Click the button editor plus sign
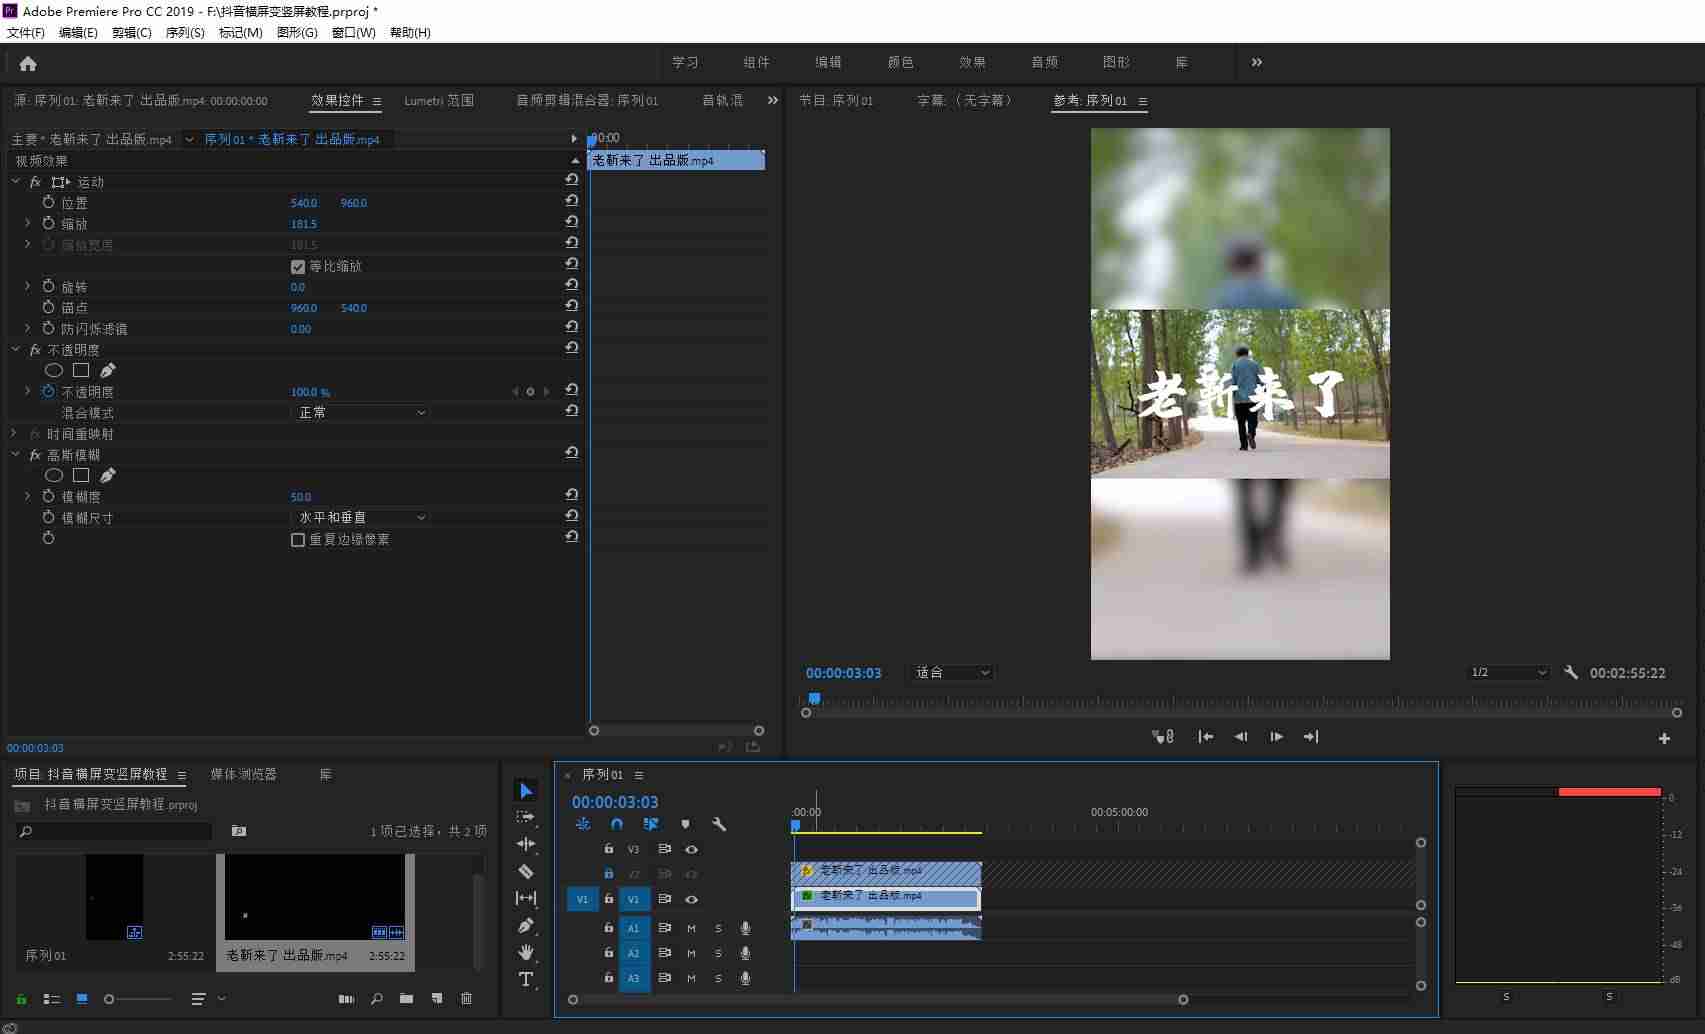The width and height of the screenshot is (1705, 1034). [x=1664, y=738]
